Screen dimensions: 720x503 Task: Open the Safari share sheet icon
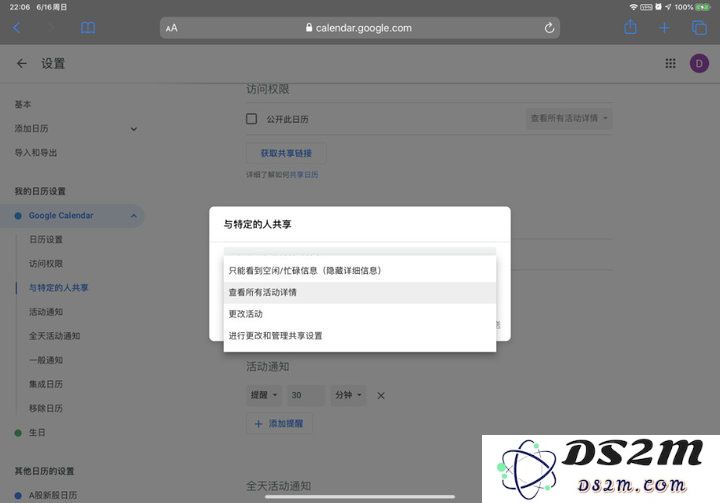(x=630, y=27)
